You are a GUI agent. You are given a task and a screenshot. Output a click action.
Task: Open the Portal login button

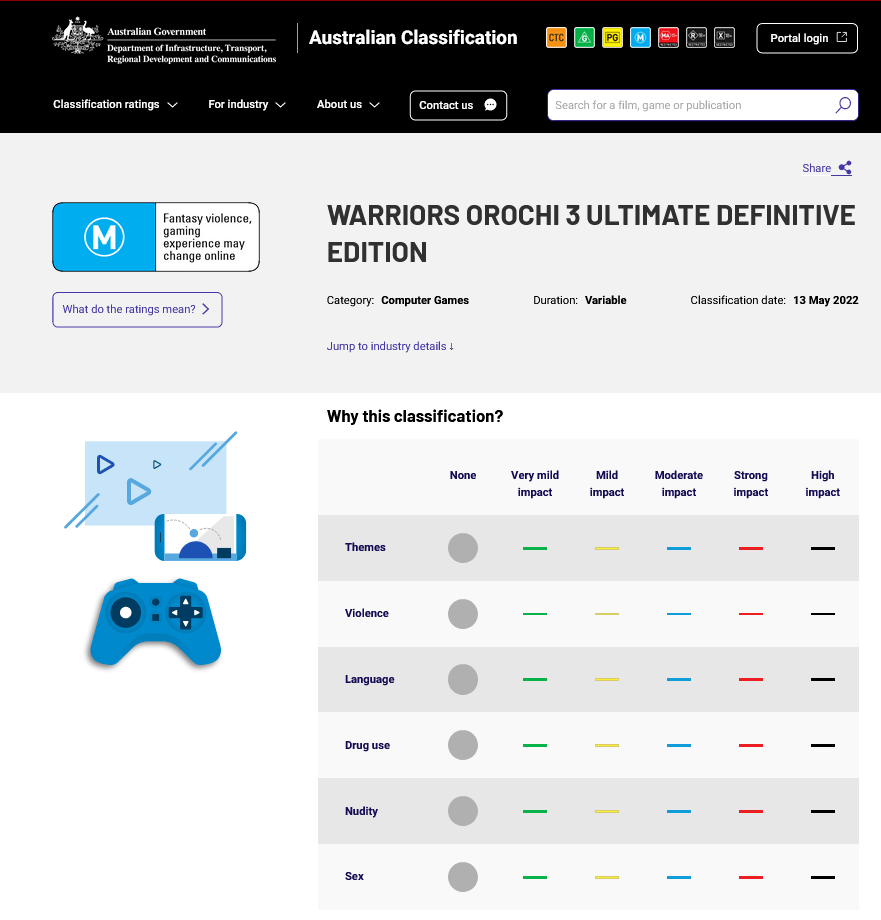807,38
